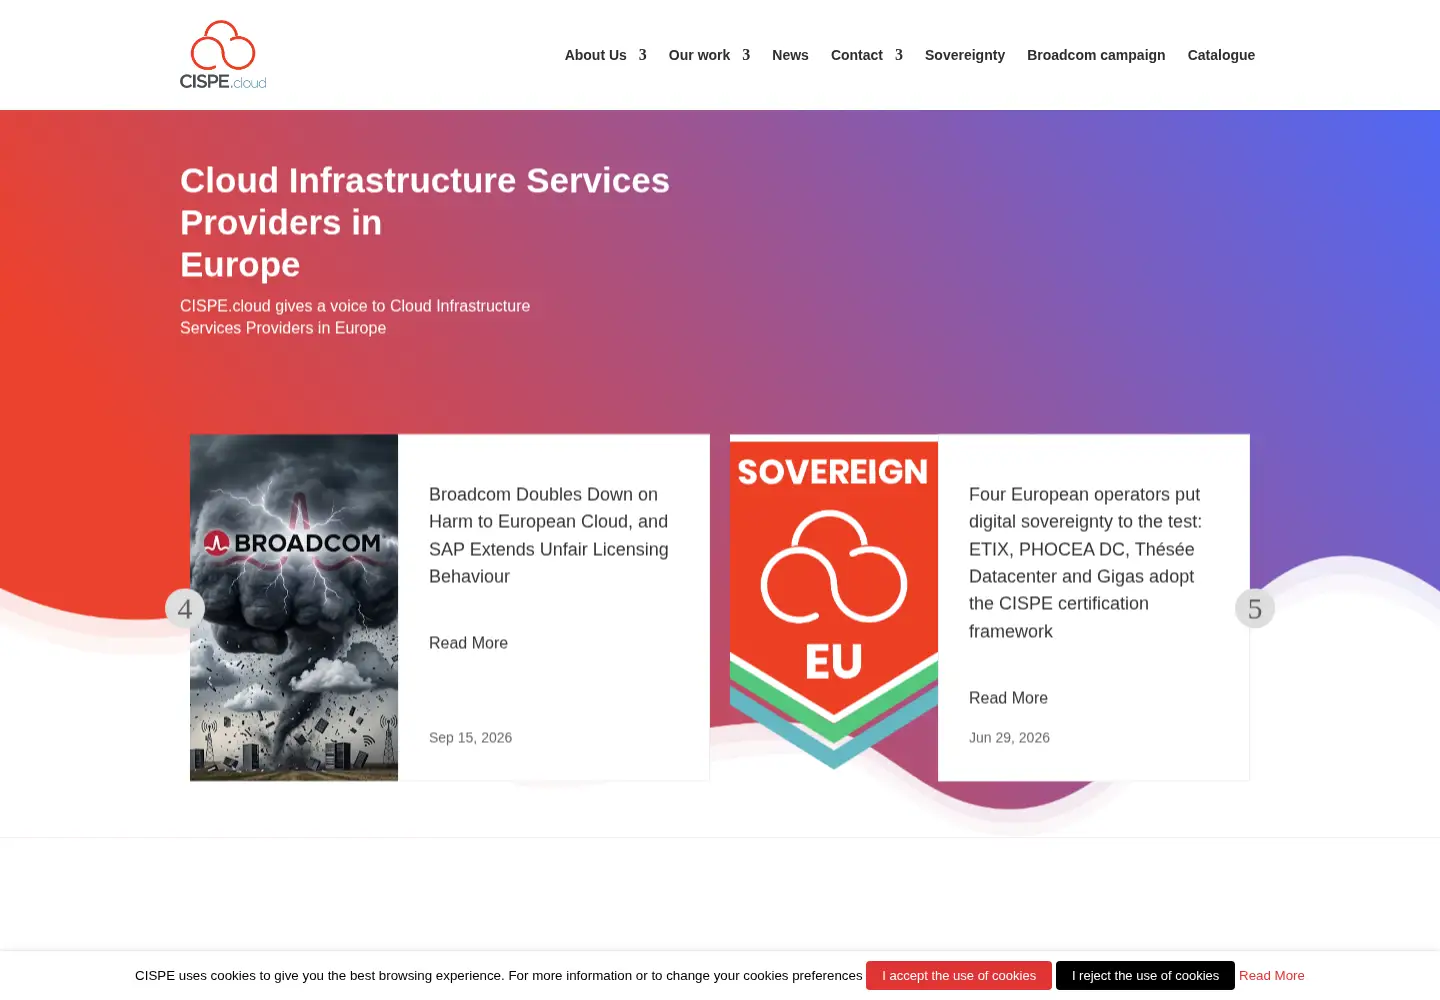1440x1000 pixels.
Task: Go to next slide arrow
Action: pos(1255,608)
